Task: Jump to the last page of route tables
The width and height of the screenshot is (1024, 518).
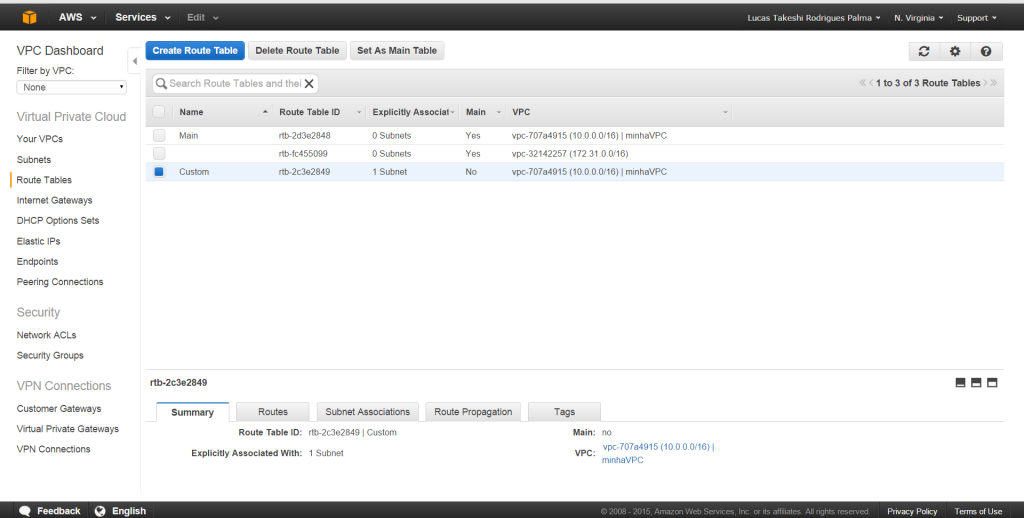Action: (x=993, y=83)
